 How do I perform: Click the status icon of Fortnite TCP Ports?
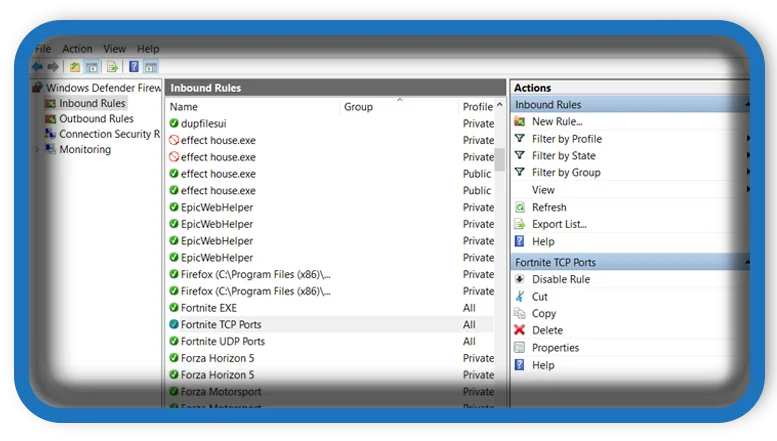point(174,324)
